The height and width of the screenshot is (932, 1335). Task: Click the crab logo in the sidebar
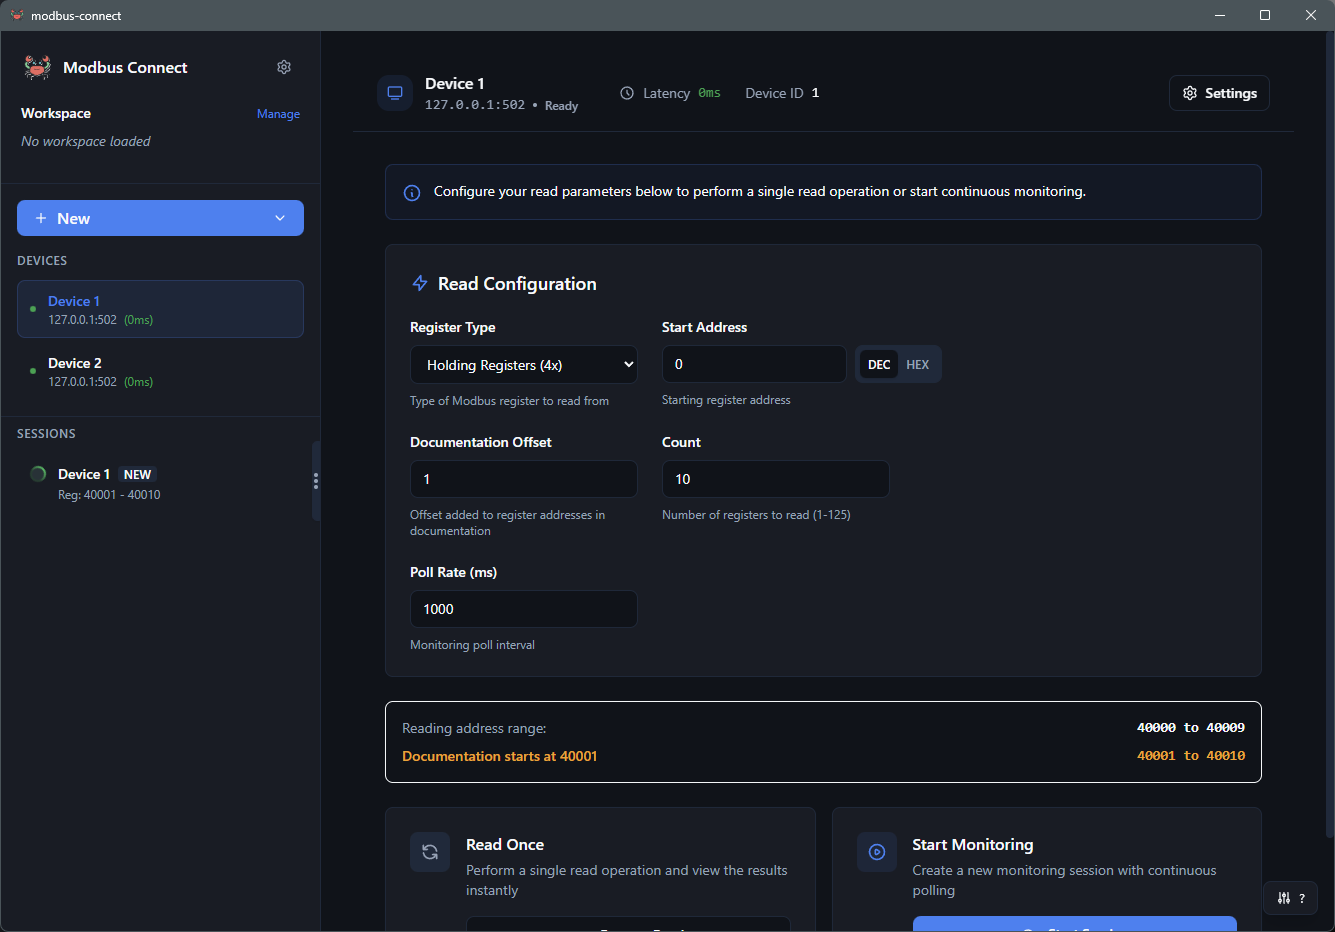[37, 67]
